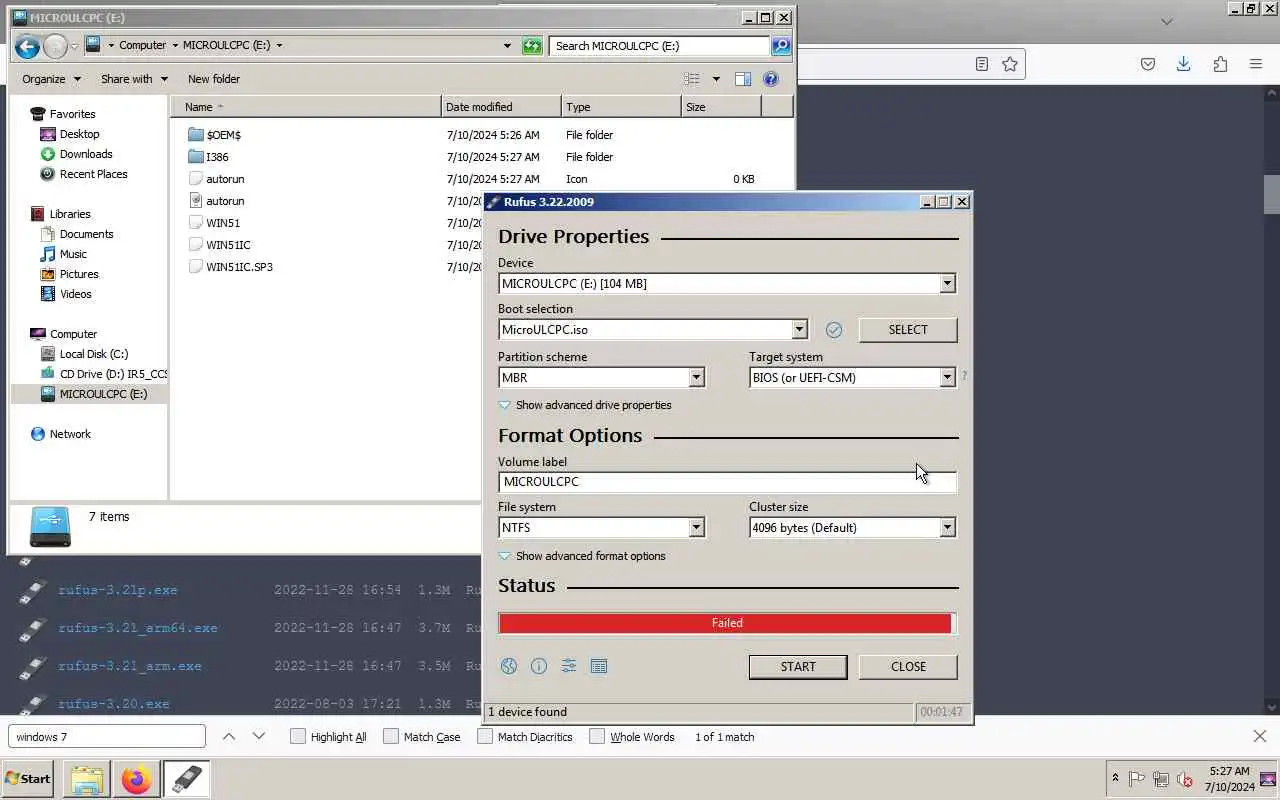Click the Pocket save icon in Firefox
Viewport: 1280px width, 800px height.
tap(1148, 64)
